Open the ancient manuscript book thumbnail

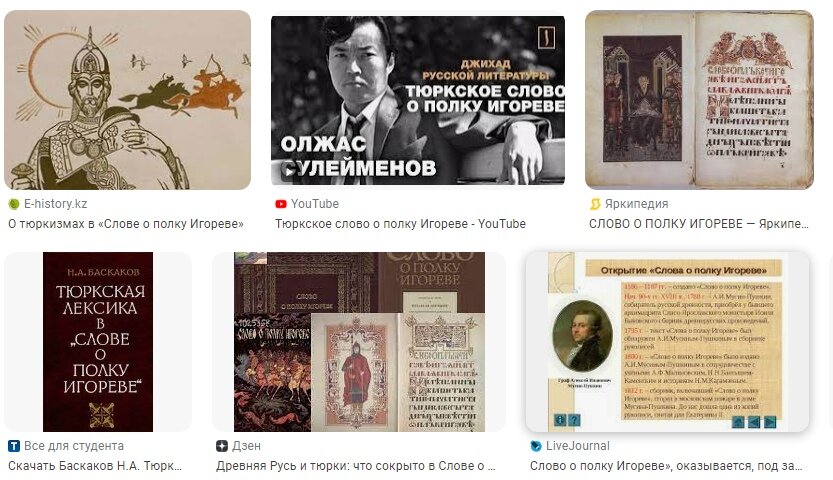(x=699, y=100)
